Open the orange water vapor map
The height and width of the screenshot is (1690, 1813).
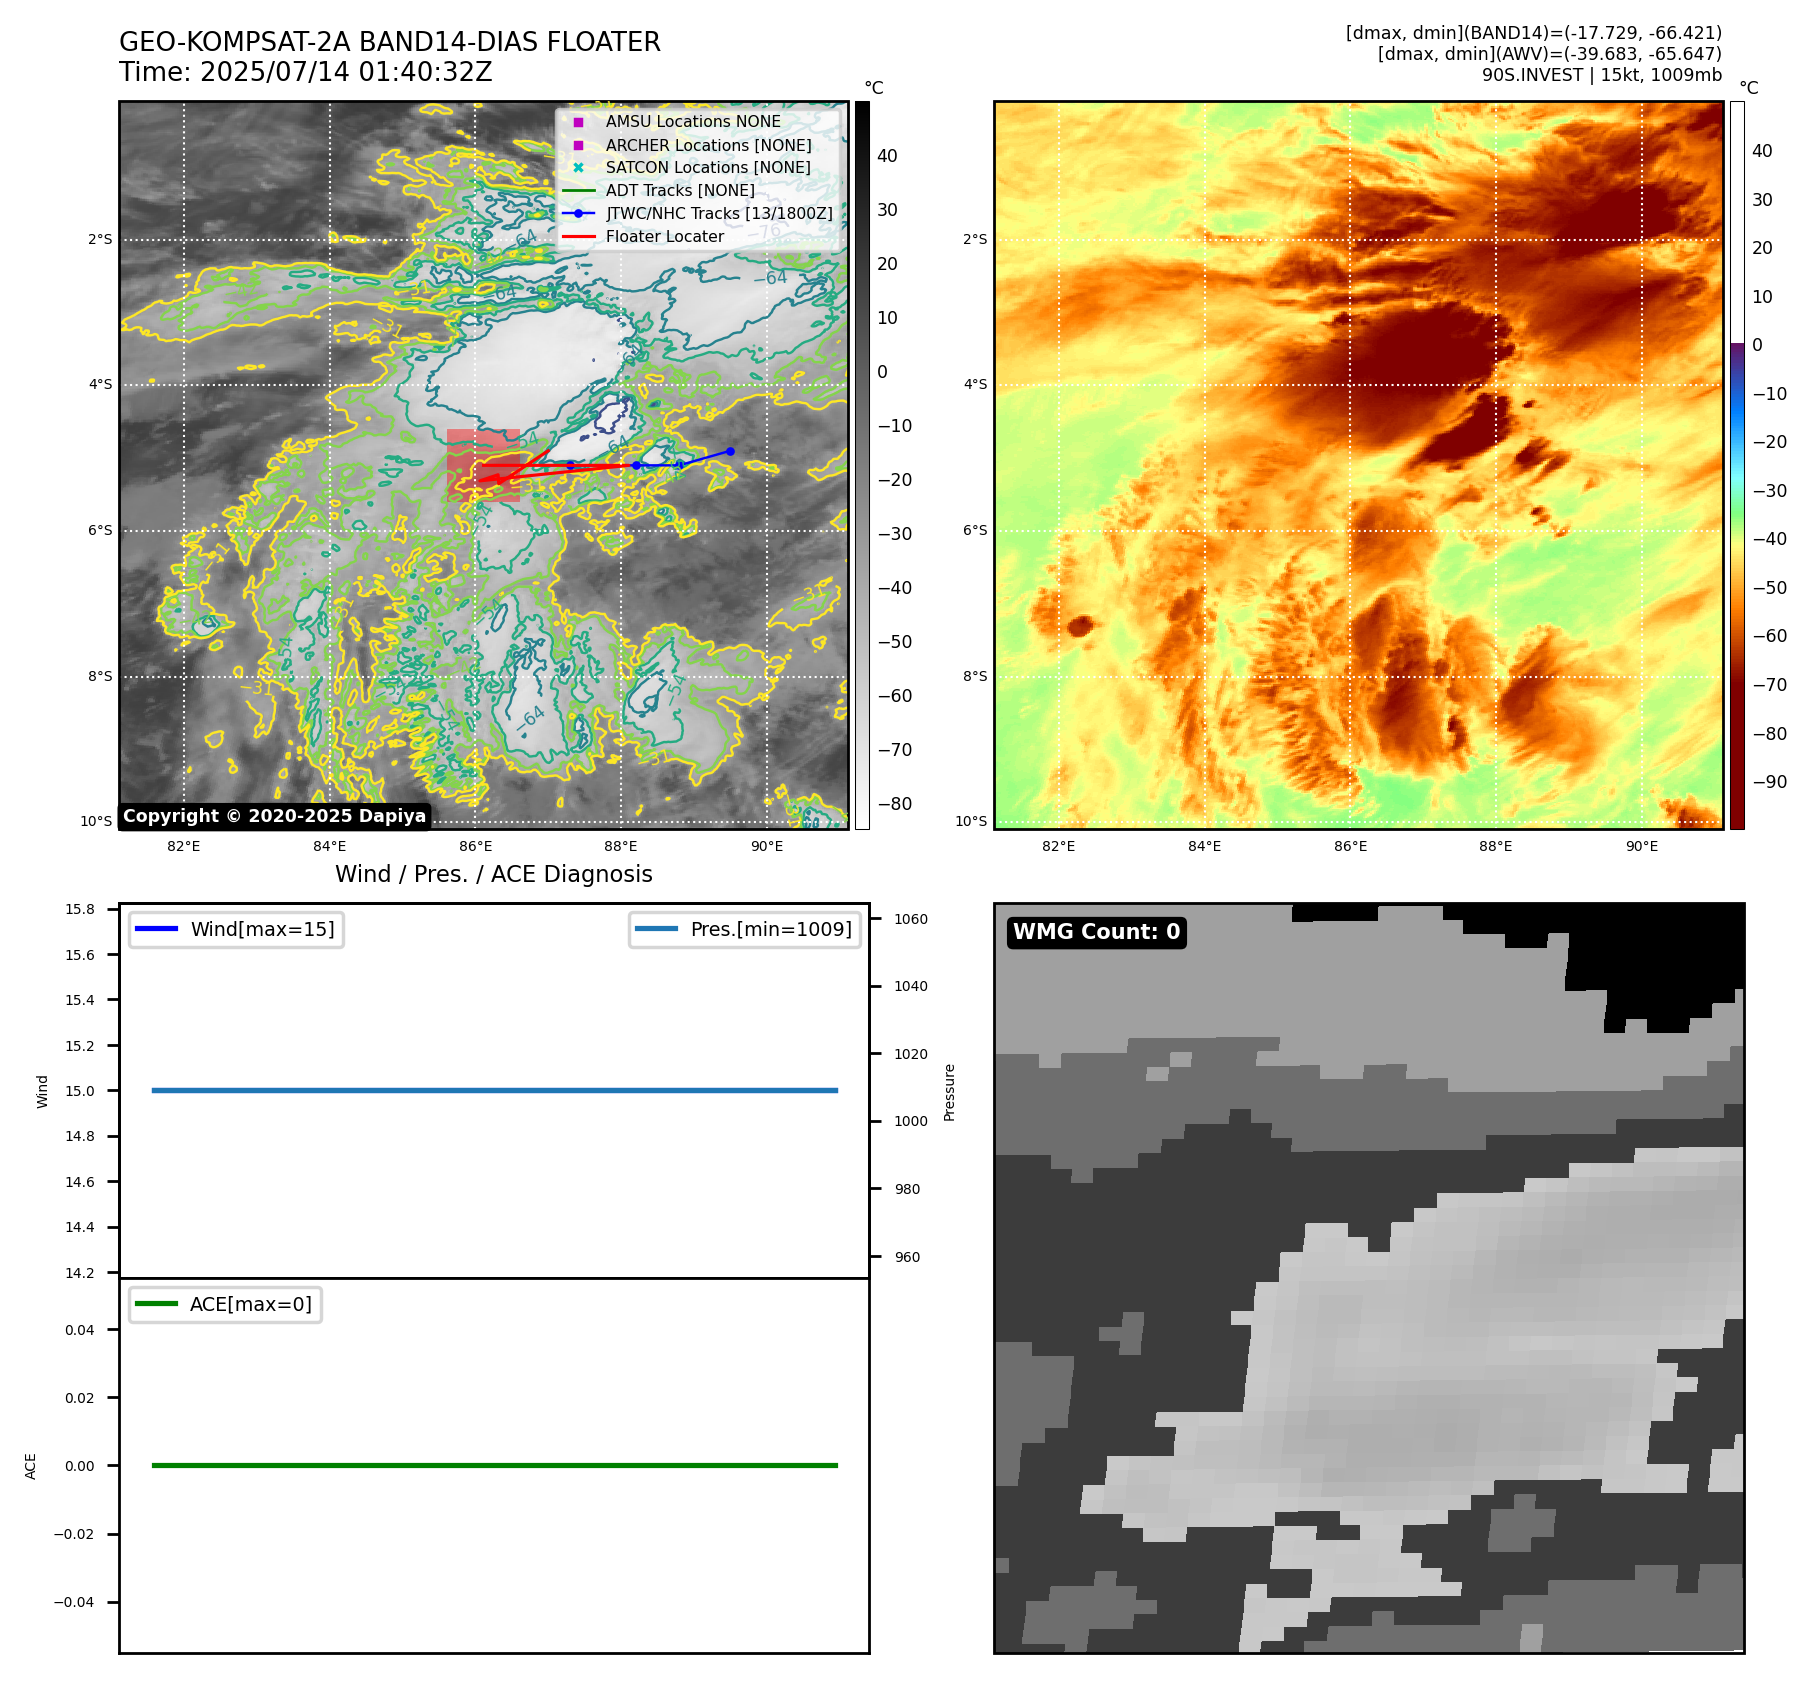coord(1359,465)
